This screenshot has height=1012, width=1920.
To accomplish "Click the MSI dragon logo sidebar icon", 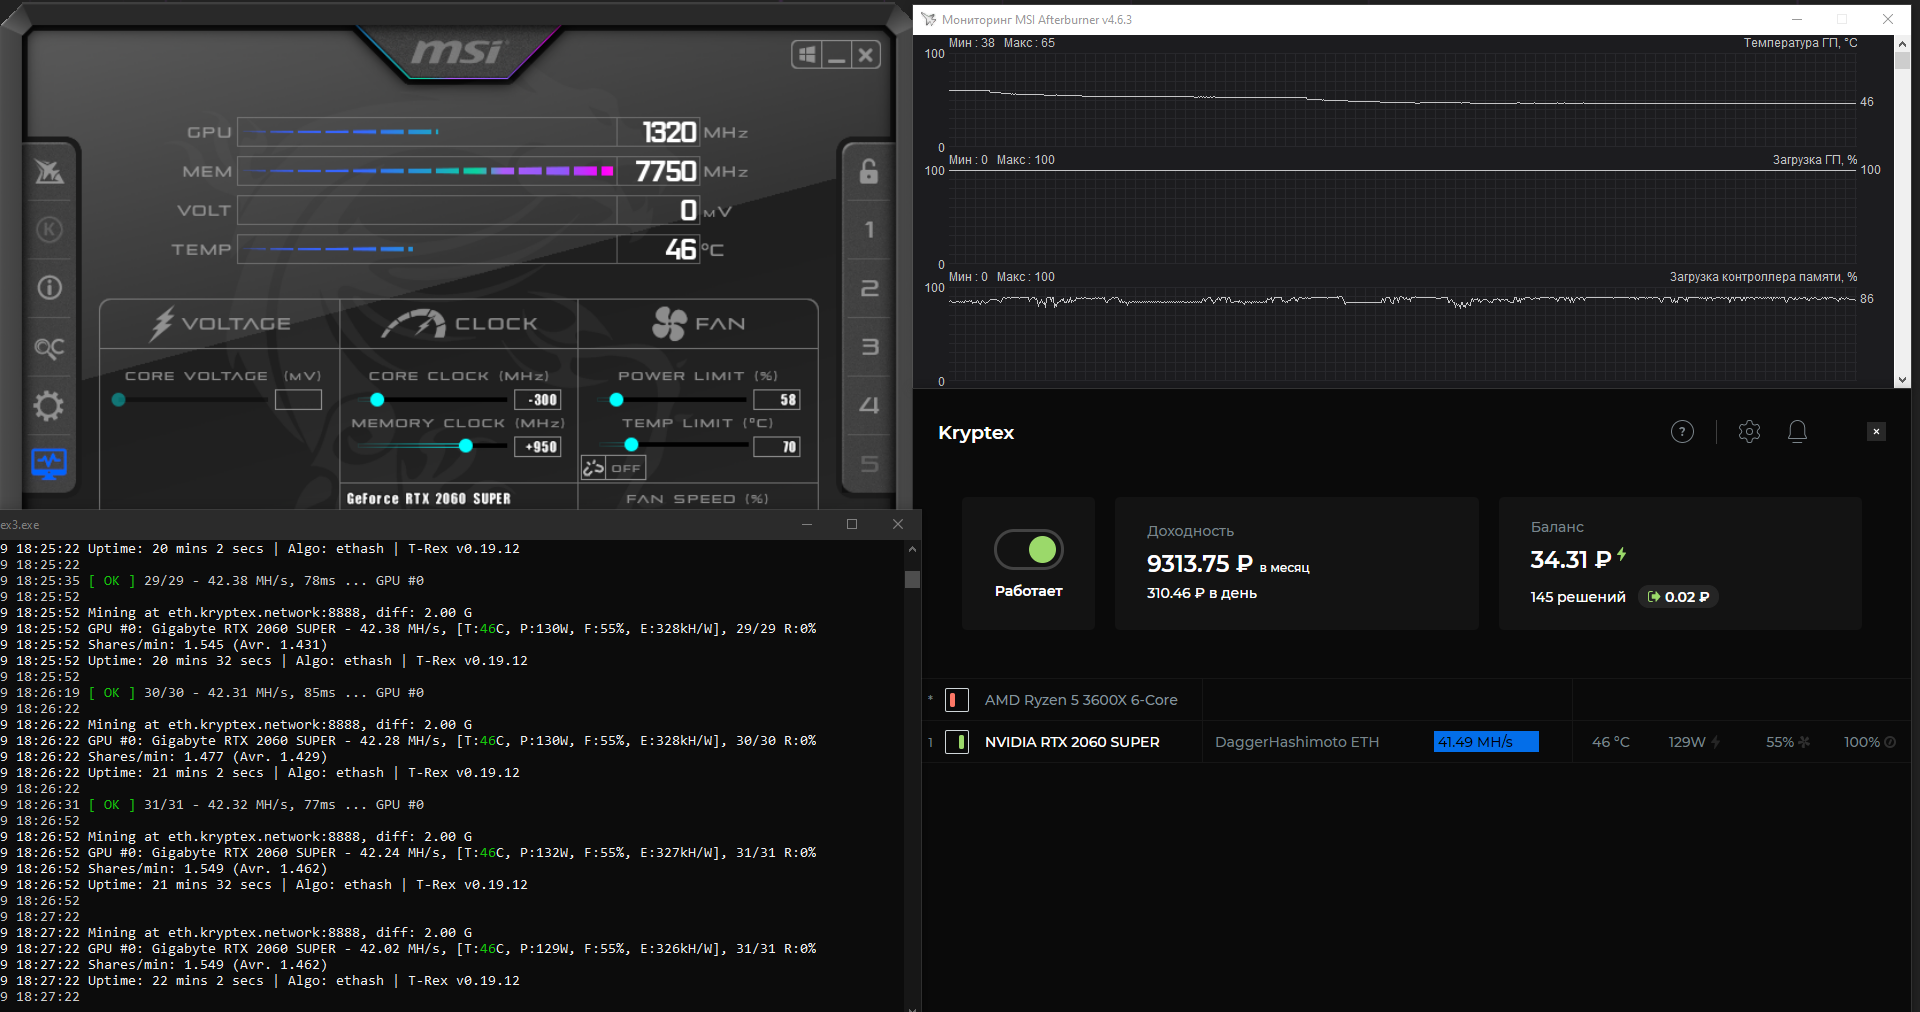I will pyautogui.click(x=49, y=172).
